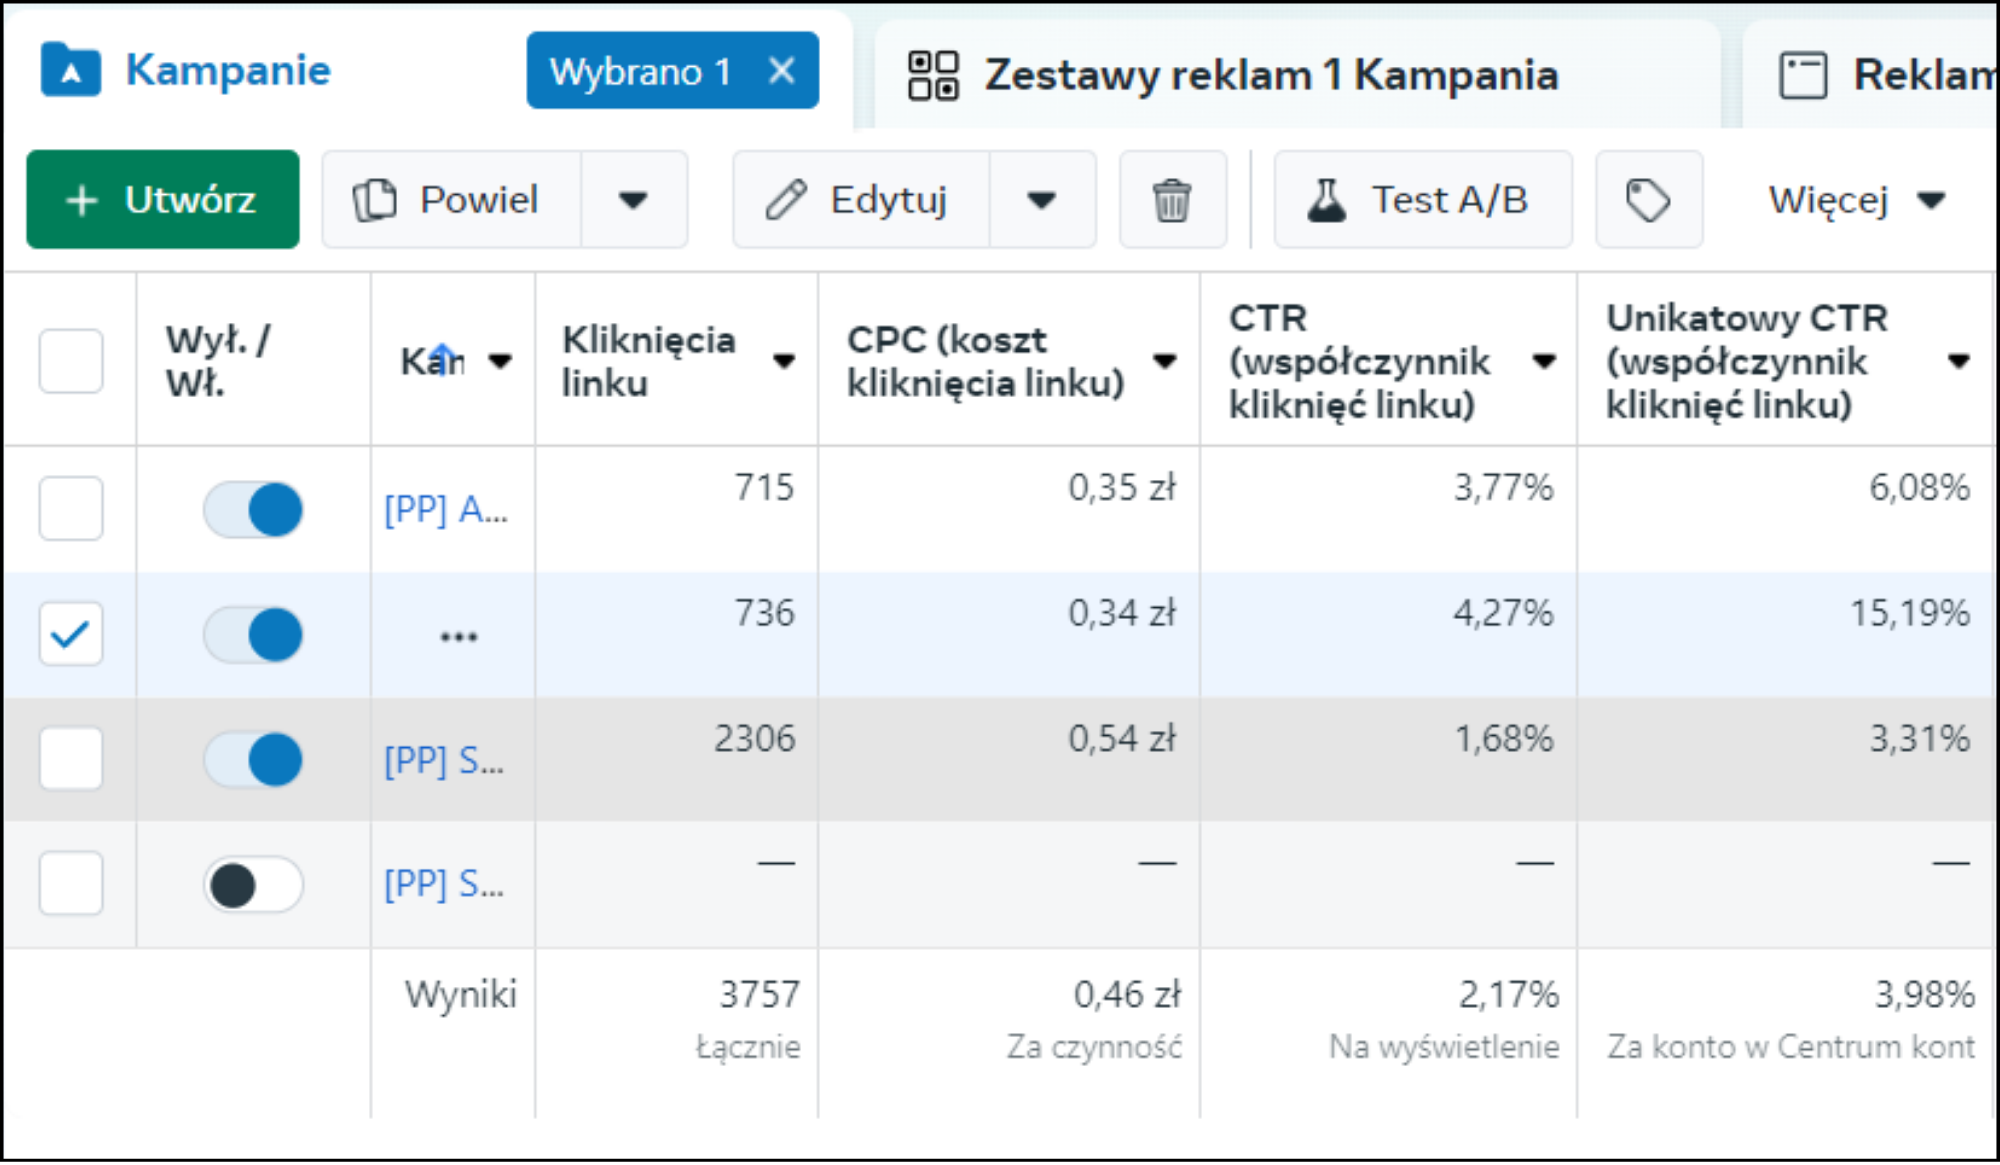
Task: Clear selection with Wybrano 1 X
Action: pos(782,71)
